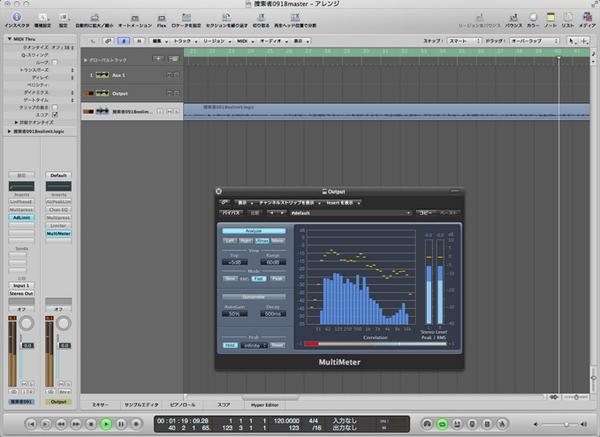Select Fast RMS mode in MultiMeter

pyautogui.click(x=259, y=279)
